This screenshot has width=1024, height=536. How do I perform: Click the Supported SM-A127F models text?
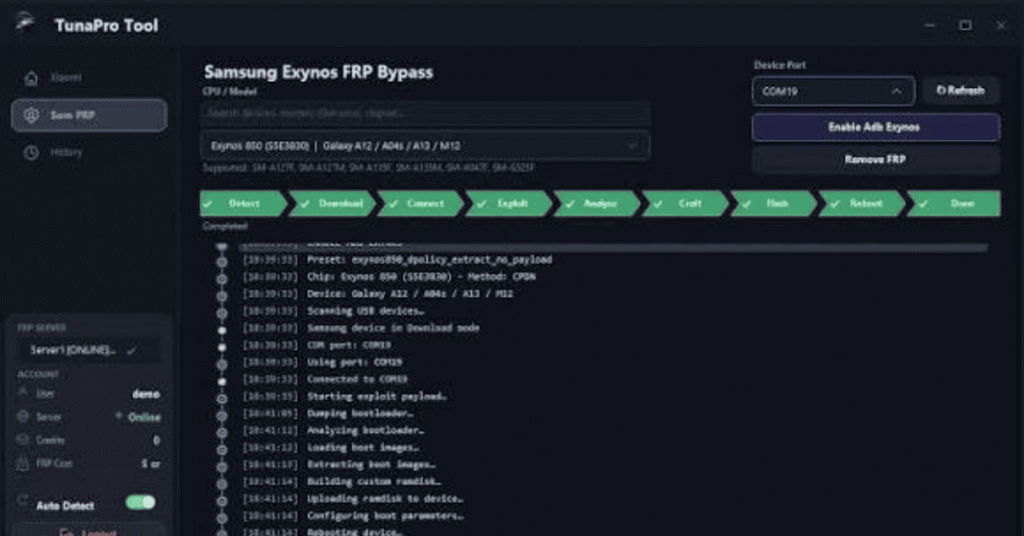pos(369,168)
